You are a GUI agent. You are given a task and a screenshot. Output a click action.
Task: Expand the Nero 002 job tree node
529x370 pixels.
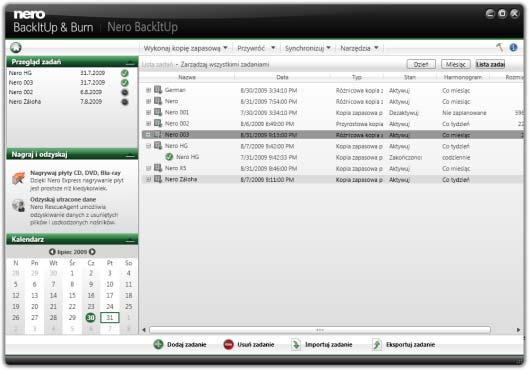pos(148,123)
